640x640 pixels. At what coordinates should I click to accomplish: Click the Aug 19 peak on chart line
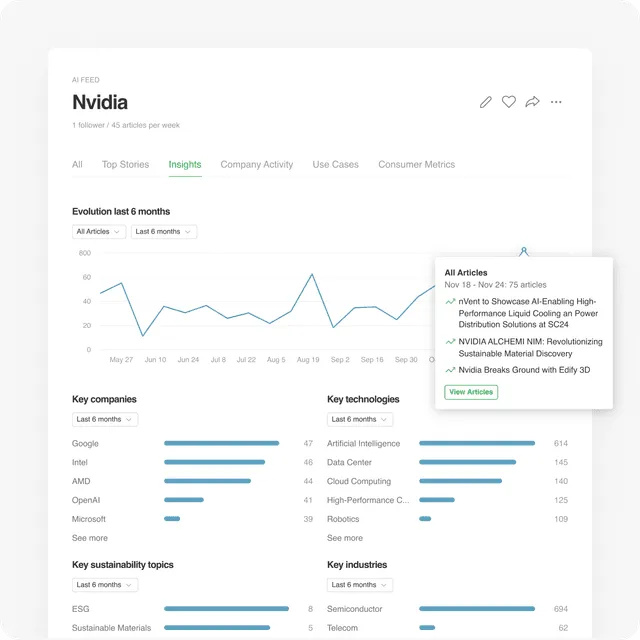pyautogui.click(x=312, y=274)
